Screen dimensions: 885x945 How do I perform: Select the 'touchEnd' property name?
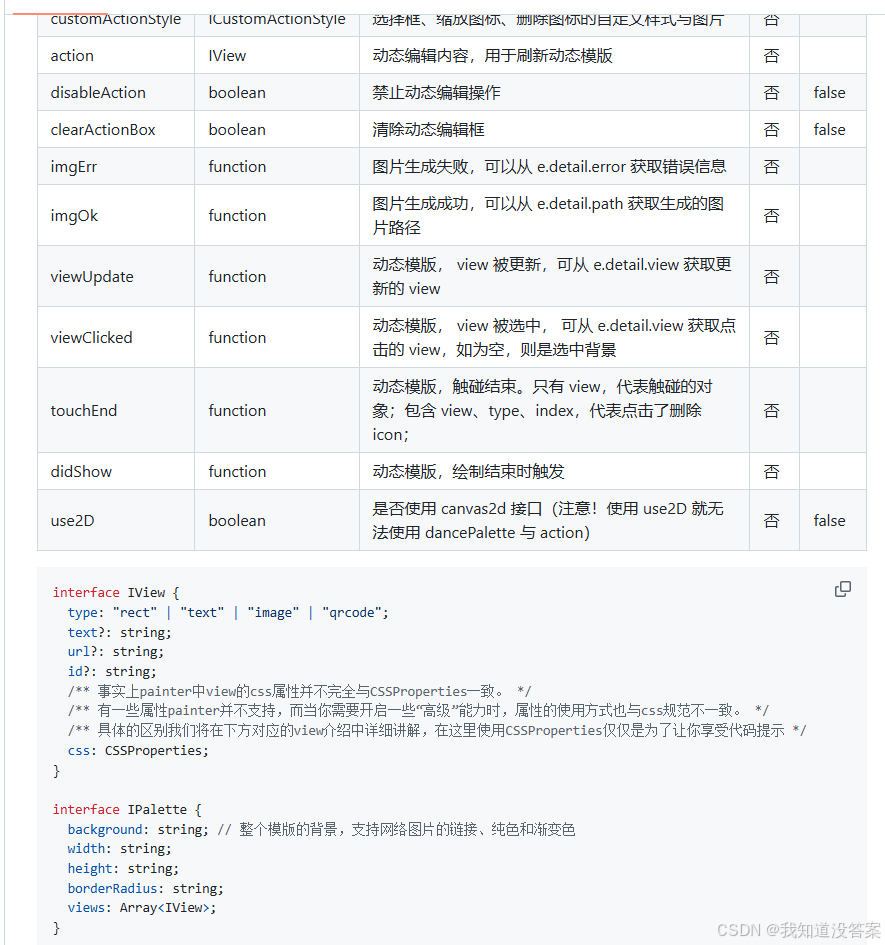pos(84,410)
